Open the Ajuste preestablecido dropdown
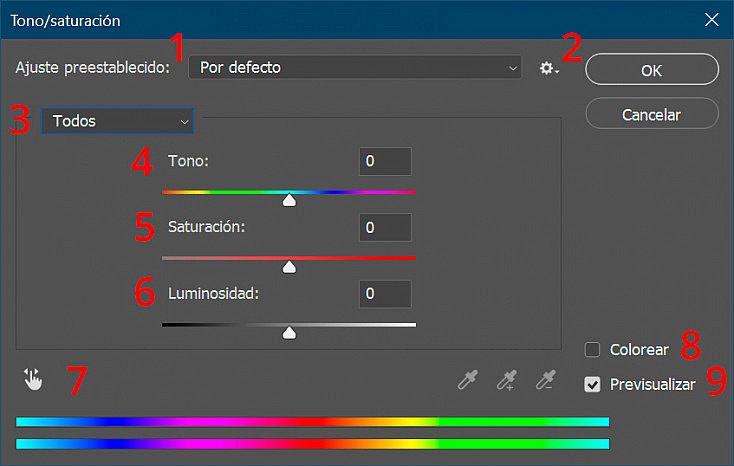 click(355, 67)
